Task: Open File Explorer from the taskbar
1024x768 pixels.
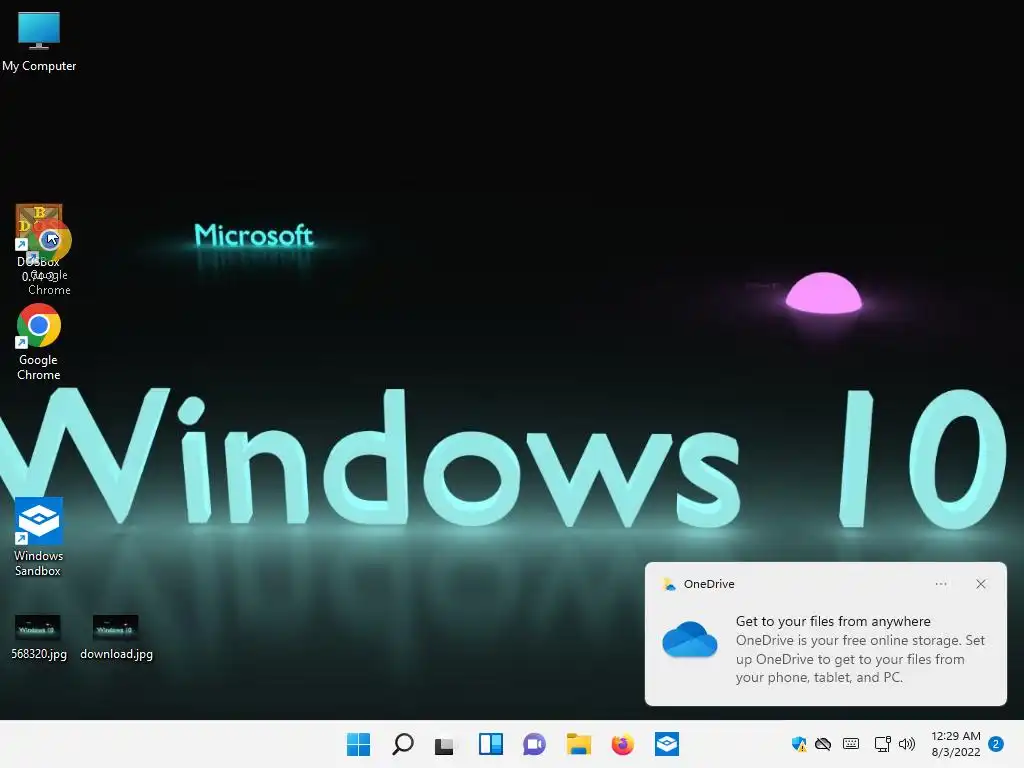Action: pos(579,744)
